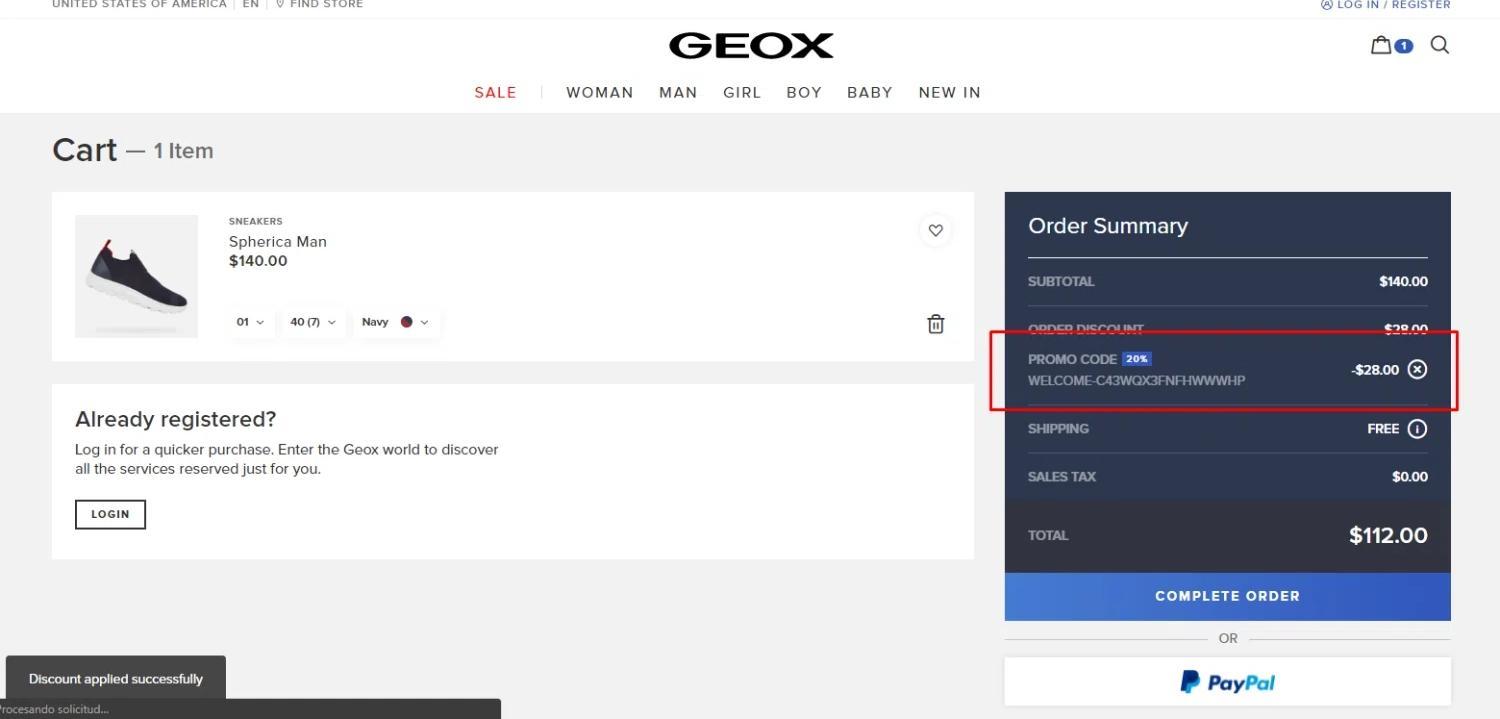The width and height of the screenshot is (1500, 719).
Task: Pay with the PayPal button
Action: (x=1228, y=682)
